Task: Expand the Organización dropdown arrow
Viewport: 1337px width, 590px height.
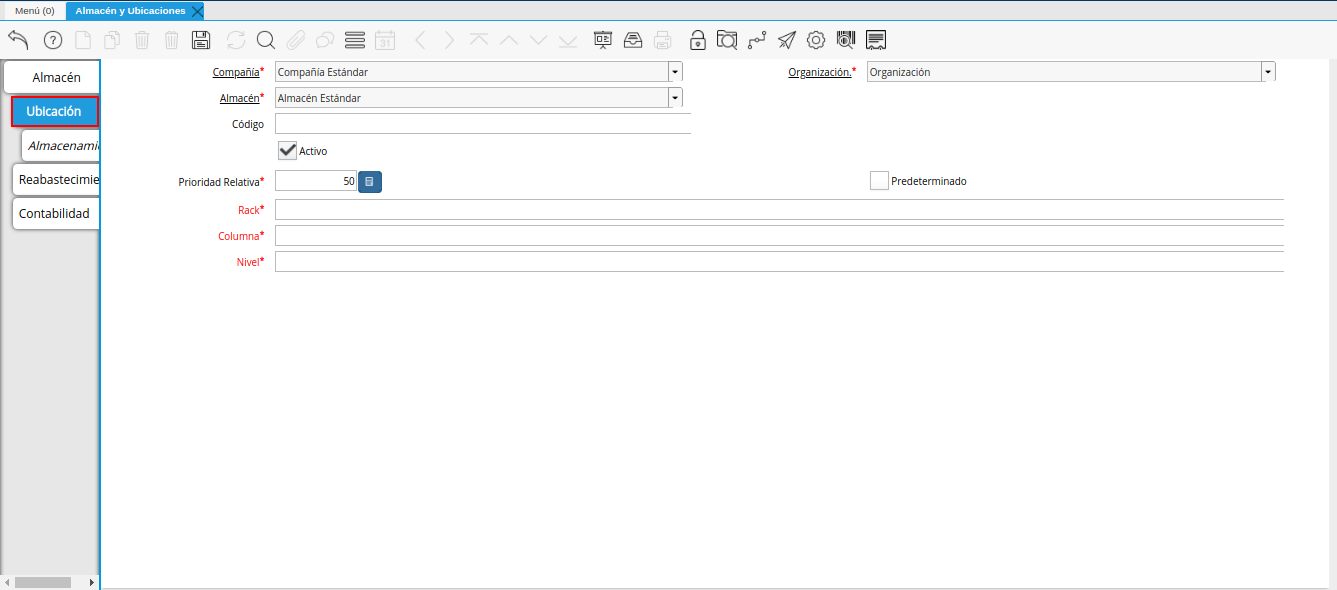Action: pos(1268,72)
